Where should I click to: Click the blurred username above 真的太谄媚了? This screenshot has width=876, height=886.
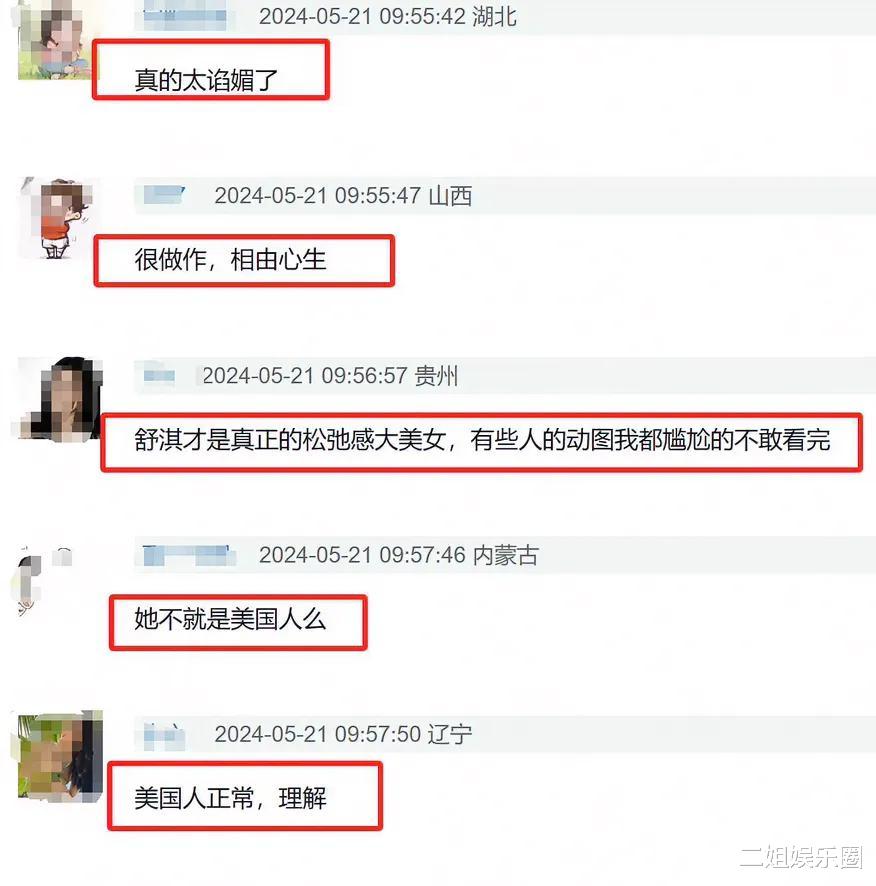(185, 16)
